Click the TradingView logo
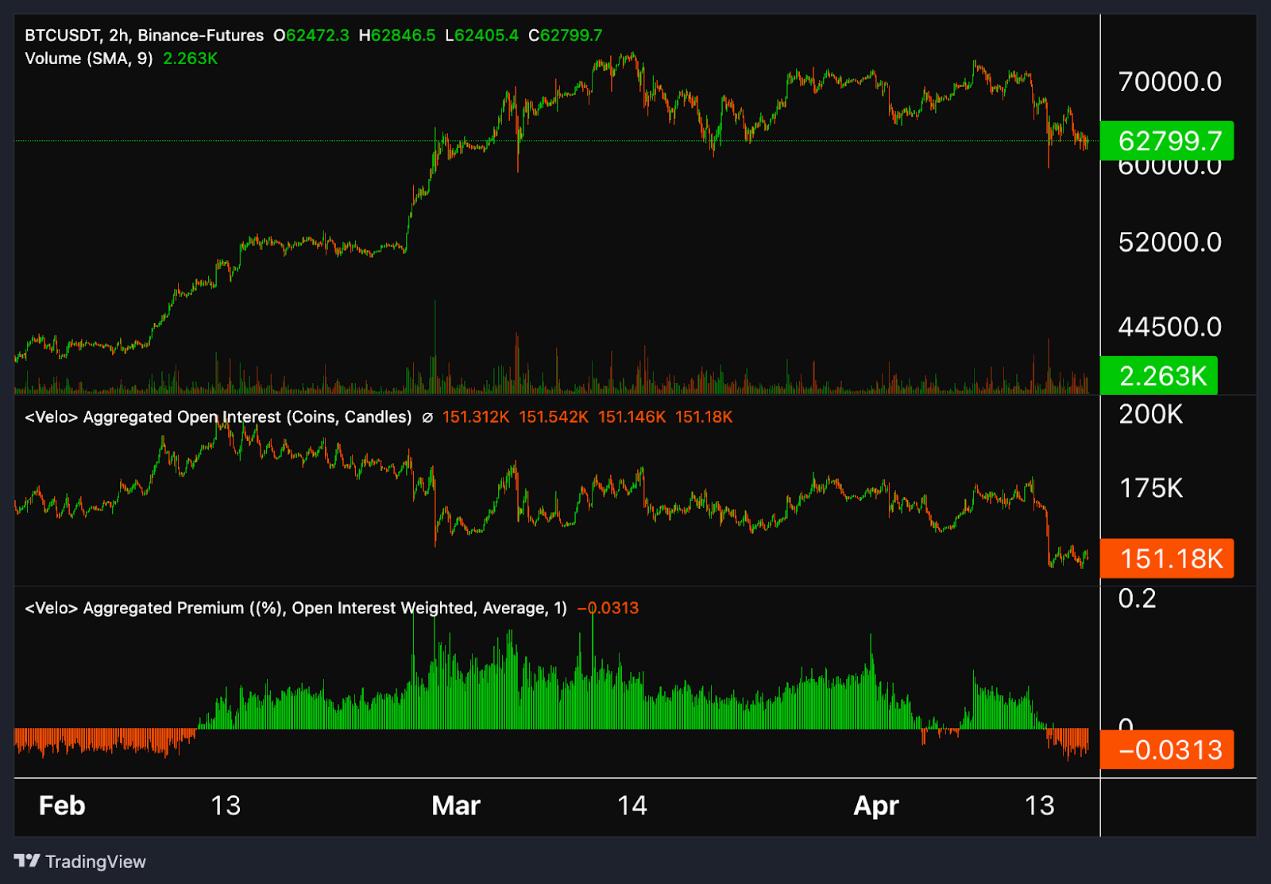Image resolution: width=1271 pixels, height=884 pixels. (80, 861)
